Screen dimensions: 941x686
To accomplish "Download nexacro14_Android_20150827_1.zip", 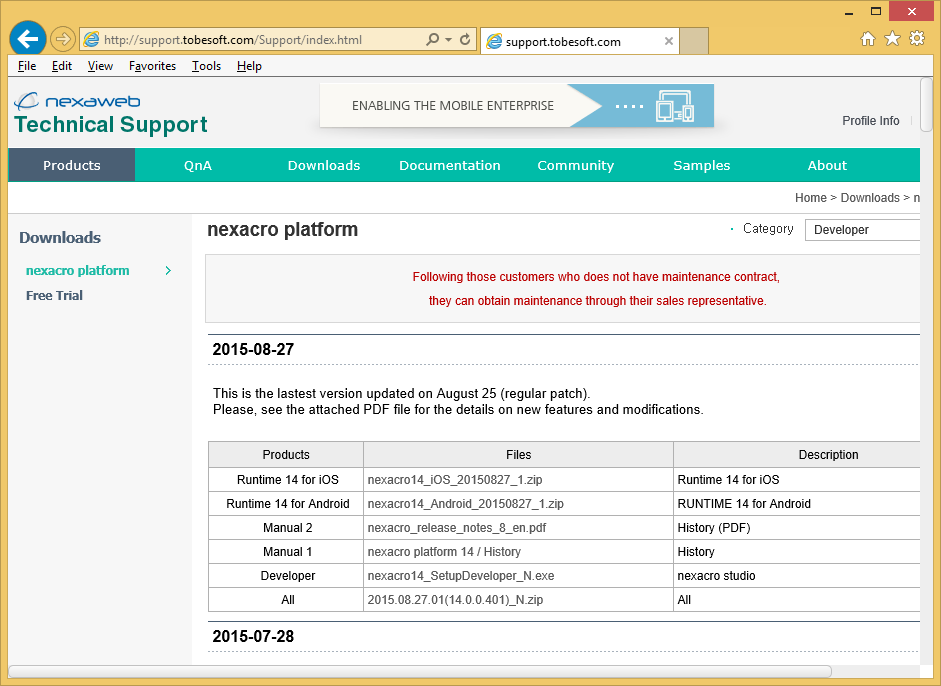I will pyautogui.click(x=466, y=504).
